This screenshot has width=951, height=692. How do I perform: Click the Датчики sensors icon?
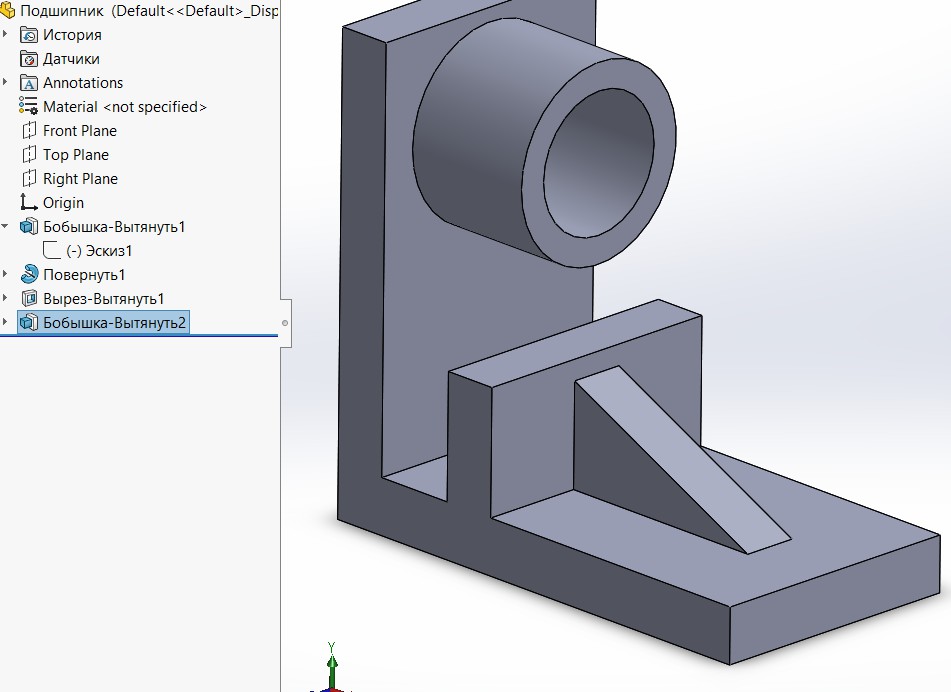[29, 59]
